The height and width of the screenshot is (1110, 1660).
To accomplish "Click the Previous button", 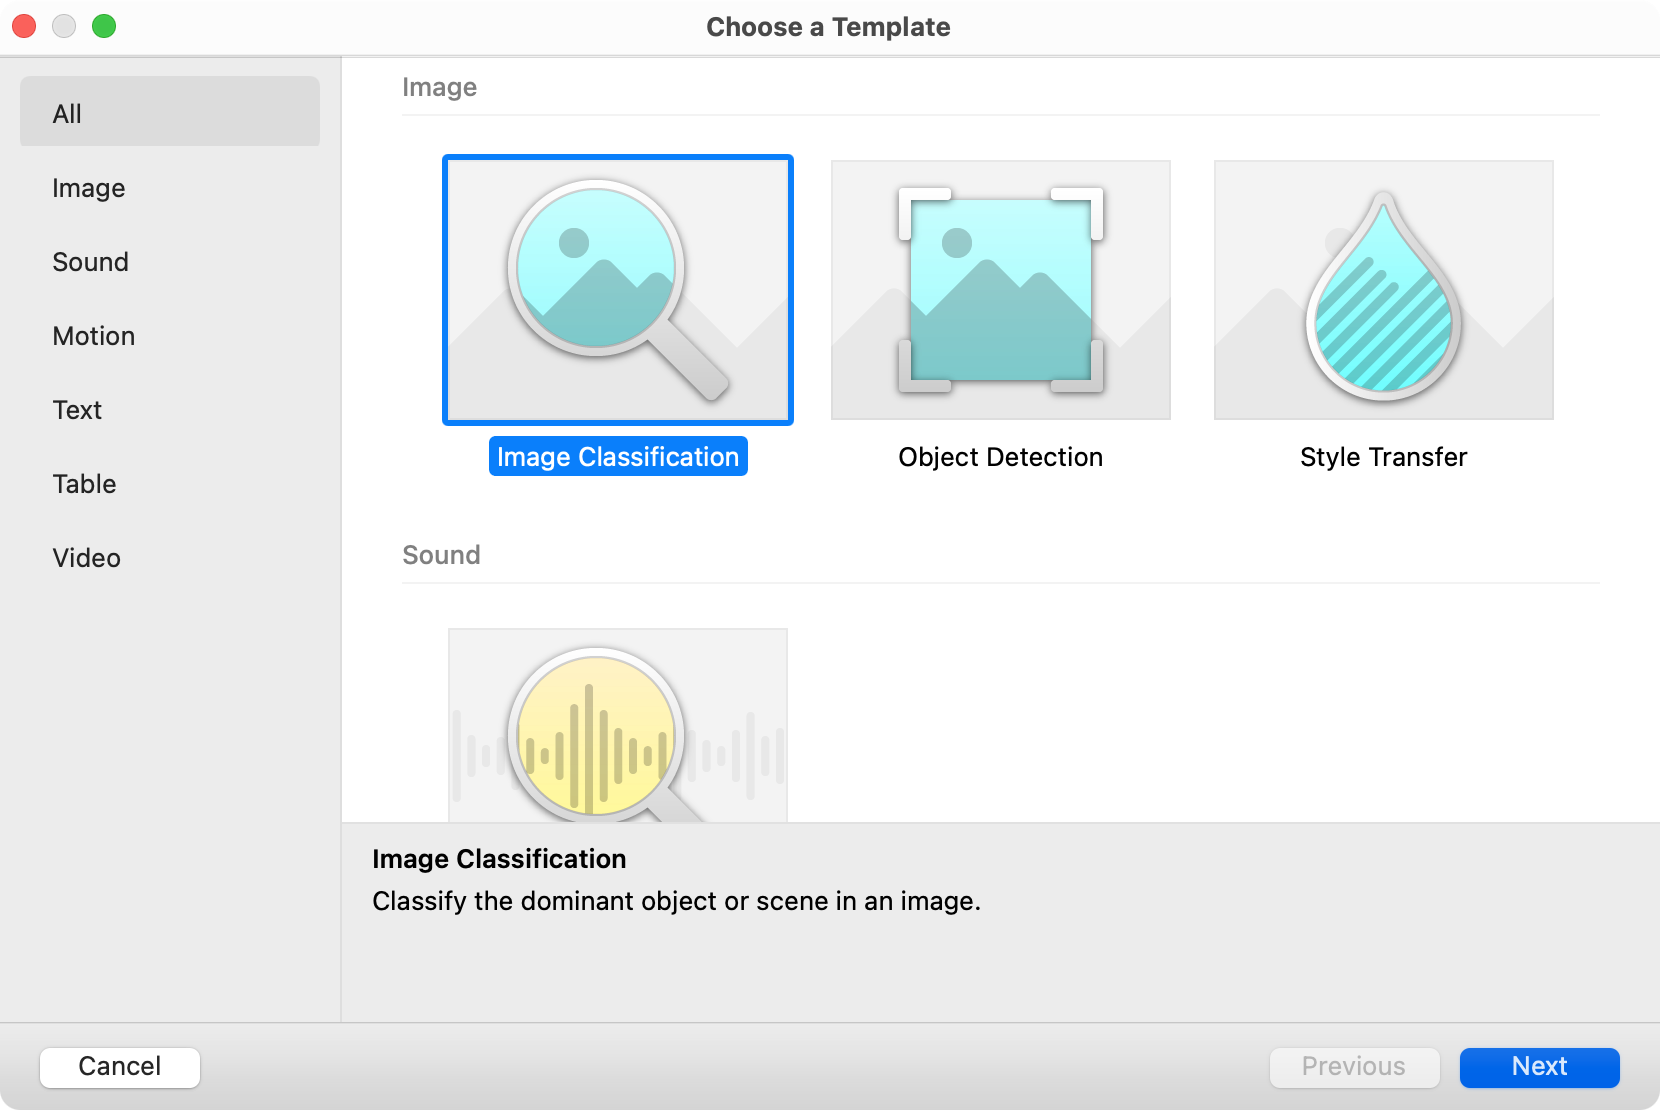I will [x=1354, y=1067].
